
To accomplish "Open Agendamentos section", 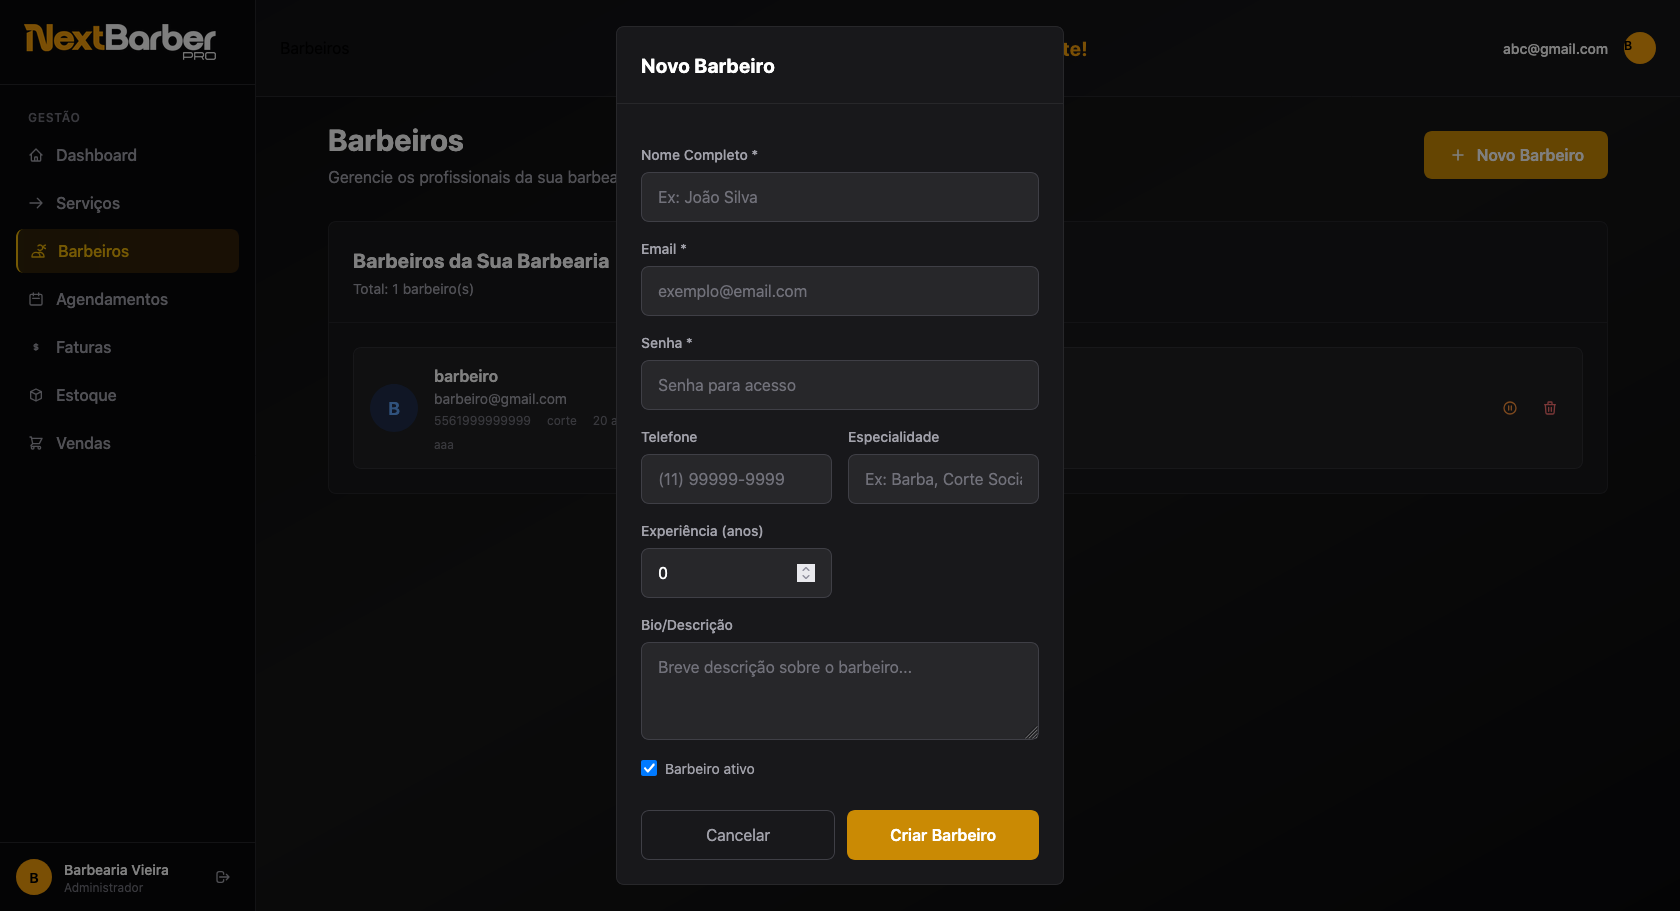I will click(x=112, y=299).
